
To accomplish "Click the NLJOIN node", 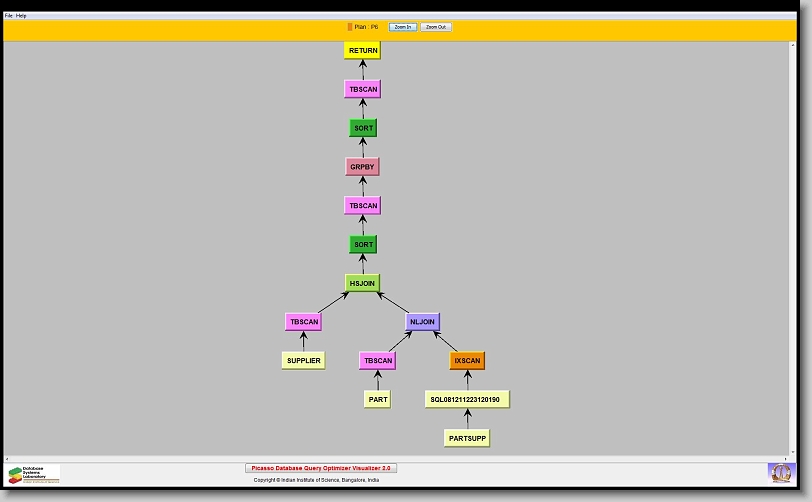I will (422, 322).
